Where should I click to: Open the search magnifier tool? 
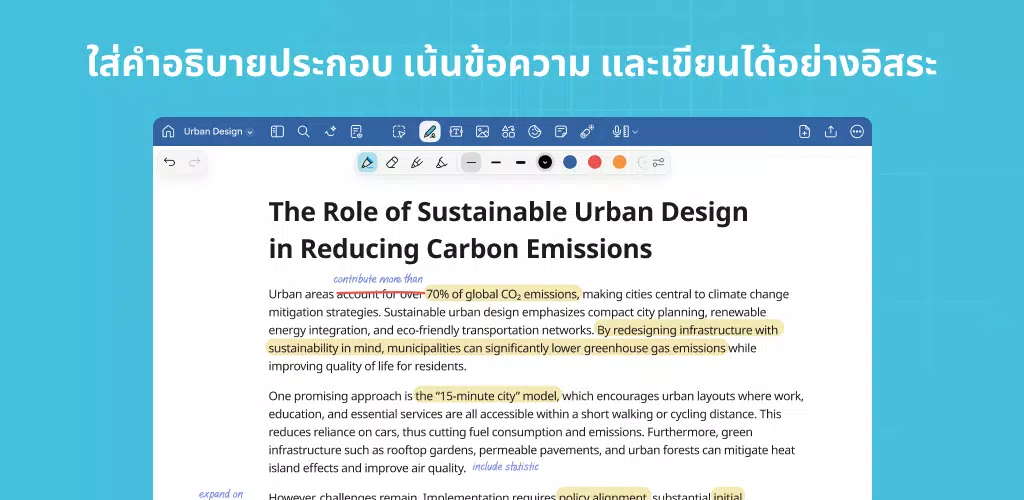(x=304, y=132)
